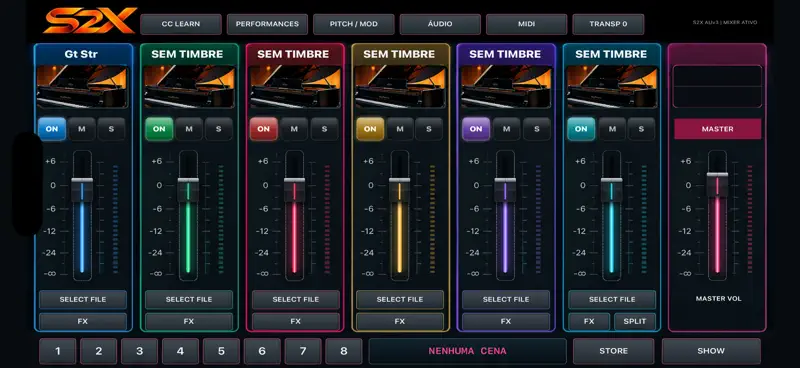Open FX for the green channel
Viewport: 800px width, 368px height.
(189, 322)
